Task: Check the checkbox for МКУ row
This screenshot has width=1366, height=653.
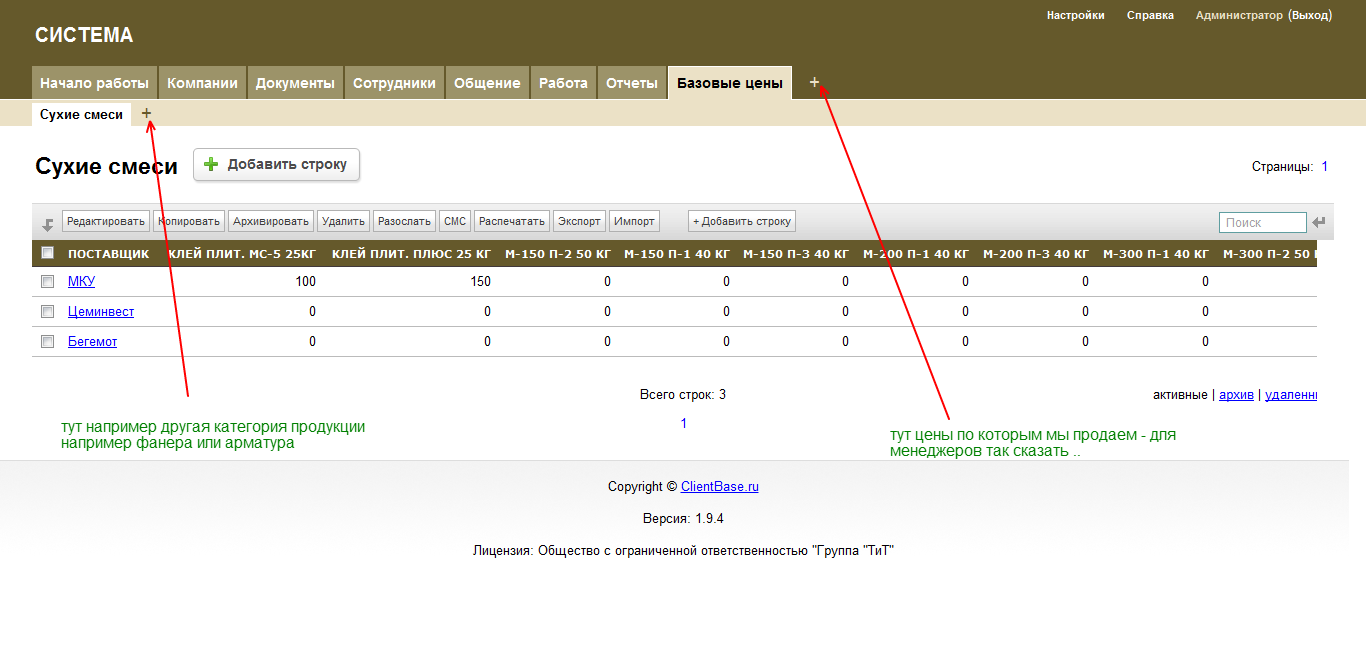Action: point(47,282)
